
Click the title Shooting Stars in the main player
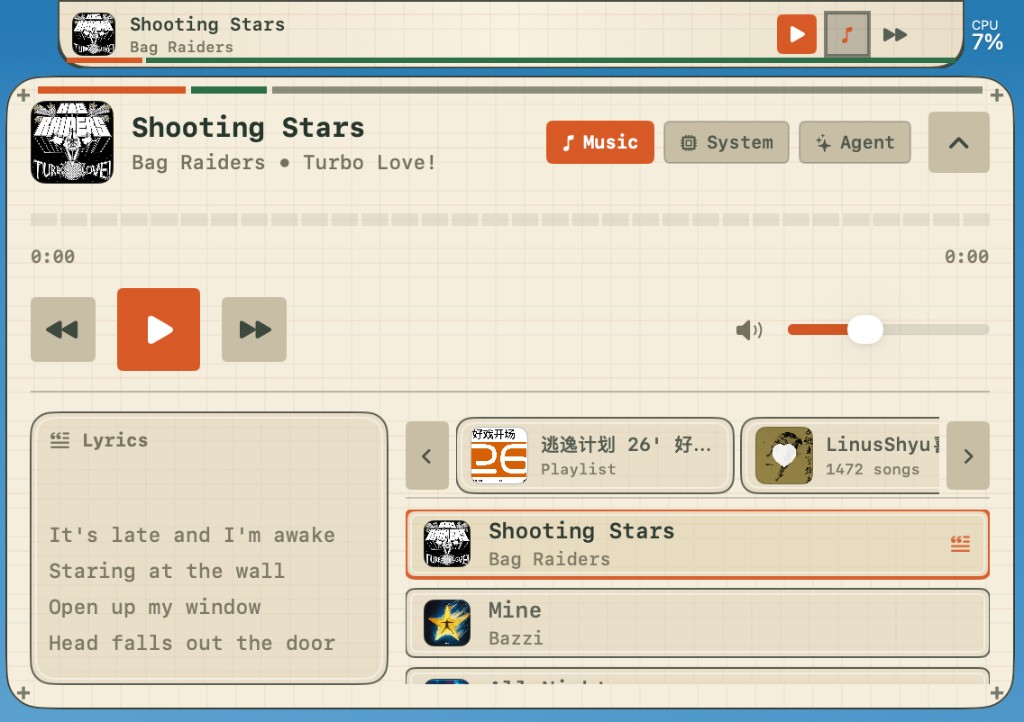click(248, 128)
